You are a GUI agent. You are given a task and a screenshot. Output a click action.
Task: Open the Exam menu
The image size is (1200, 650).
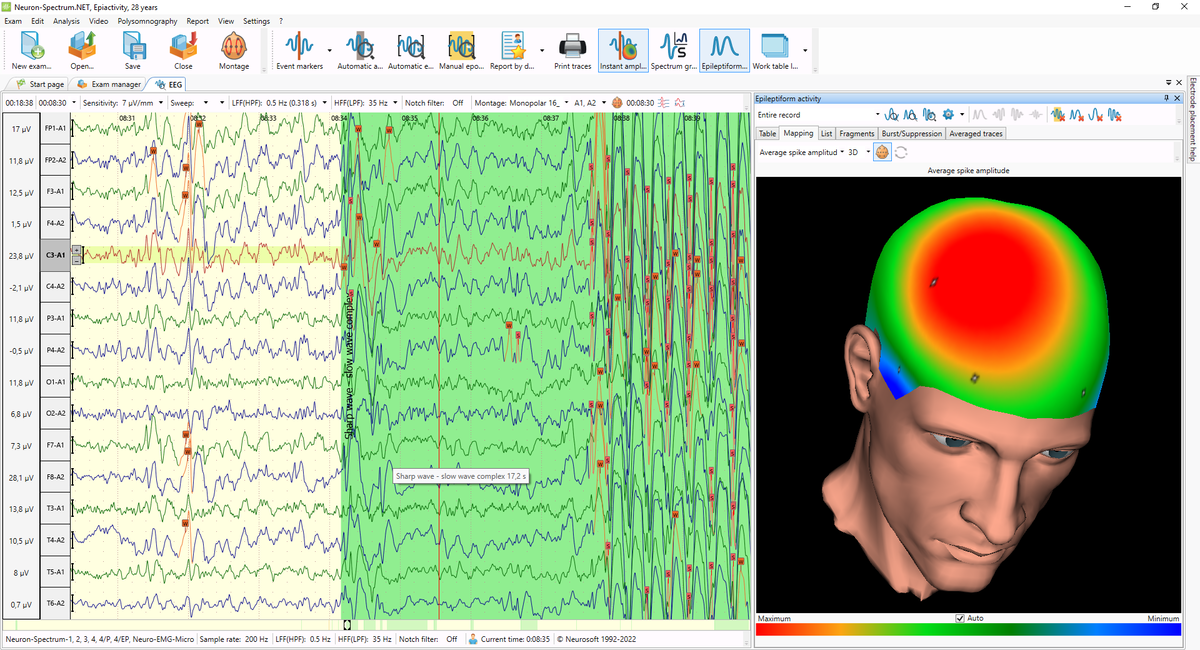(13, 21)
